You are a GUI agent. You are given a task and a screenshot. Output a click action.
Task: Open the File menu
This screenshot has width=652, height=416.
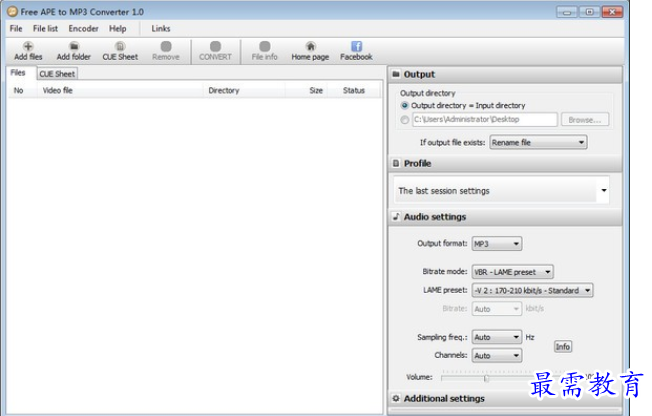pos(16,29)
